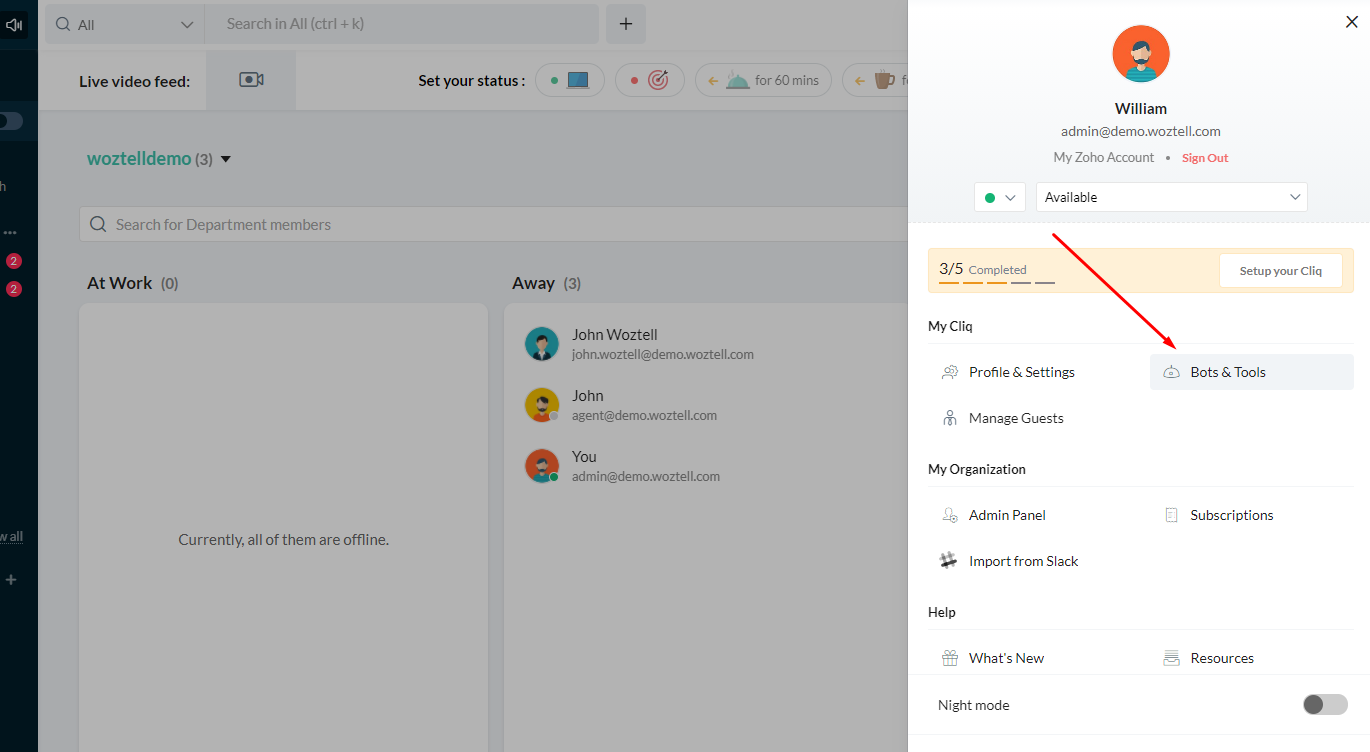Click the avatar for agent@demo.woztell.com

(542, 405)
